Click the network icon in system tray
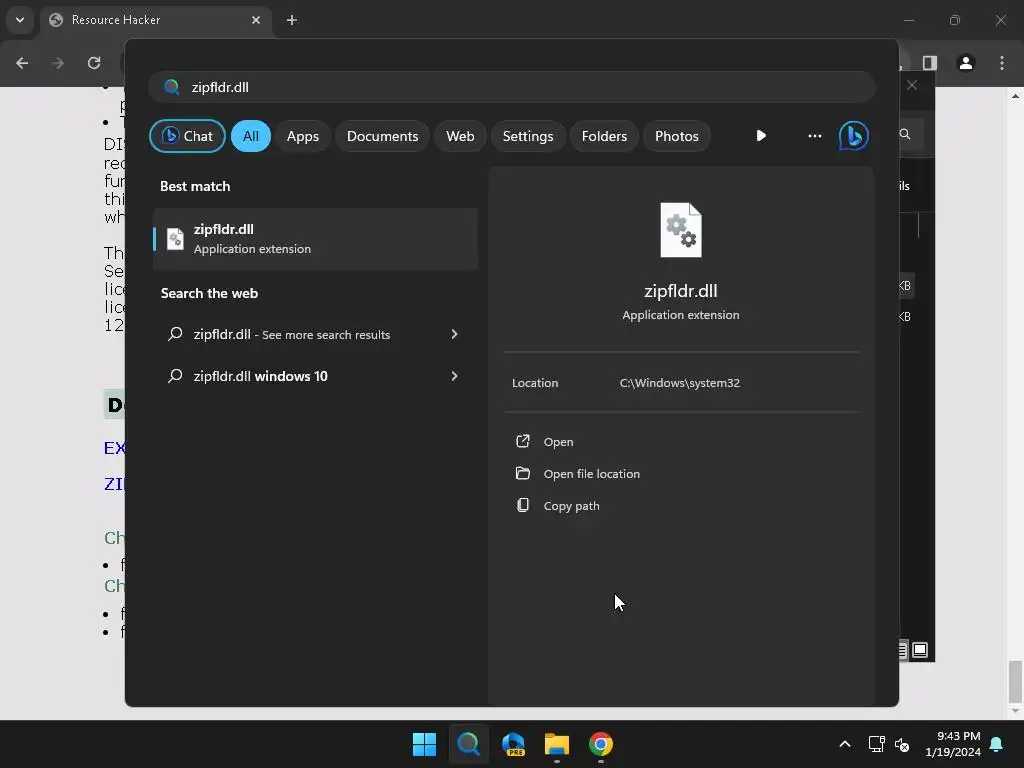This screenshot has width=1024, height=768. 876,744
